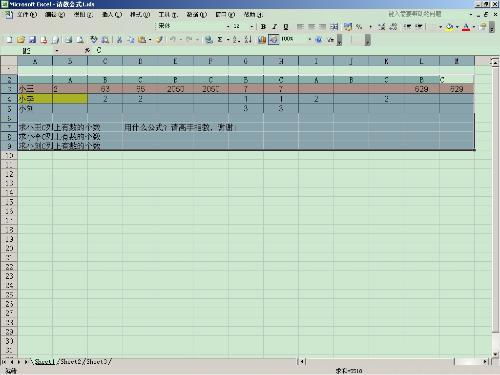500x375 pixels.
Task: Click the Open file icon
Action: click(x=21, y=40)
